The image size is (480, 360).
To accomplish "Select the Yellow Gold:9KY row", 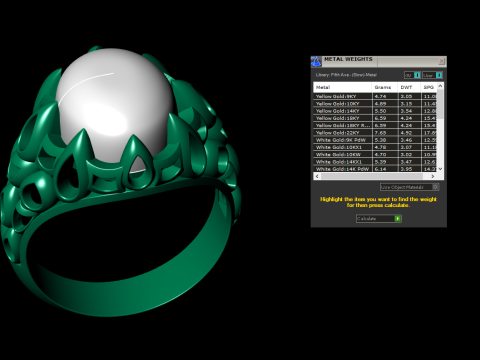I will pos(375,96).
